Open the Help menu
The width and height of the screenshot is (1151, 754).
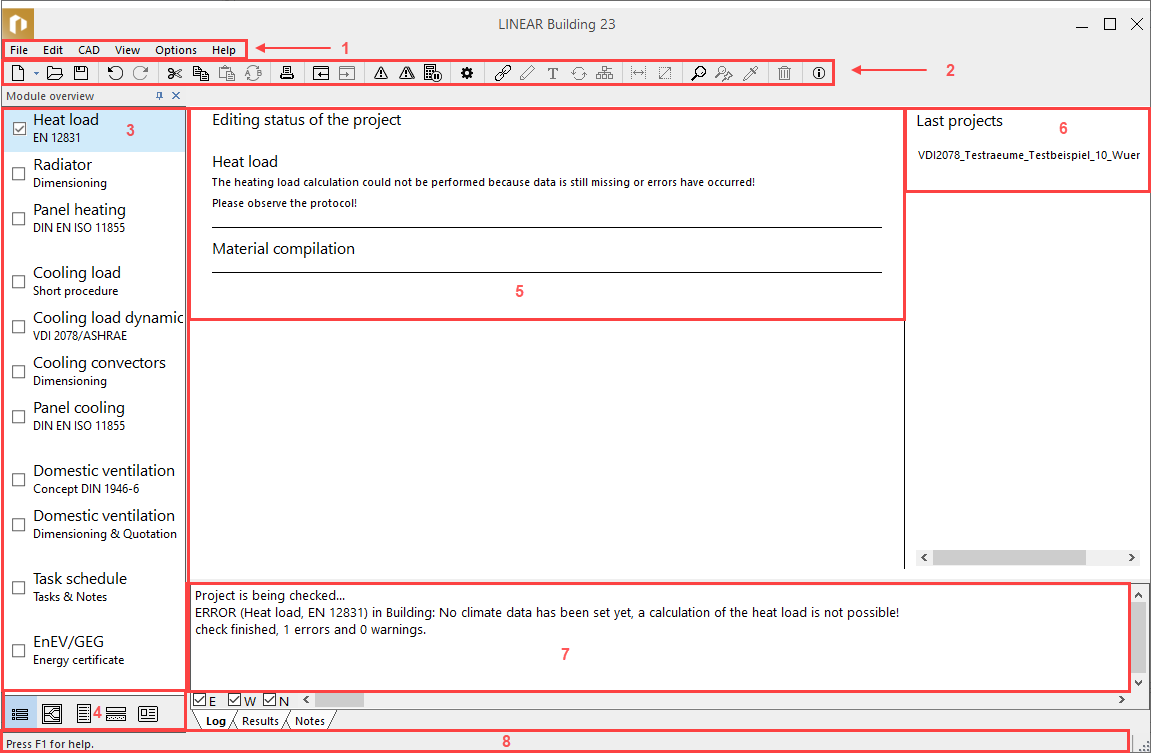coord(224,50)
